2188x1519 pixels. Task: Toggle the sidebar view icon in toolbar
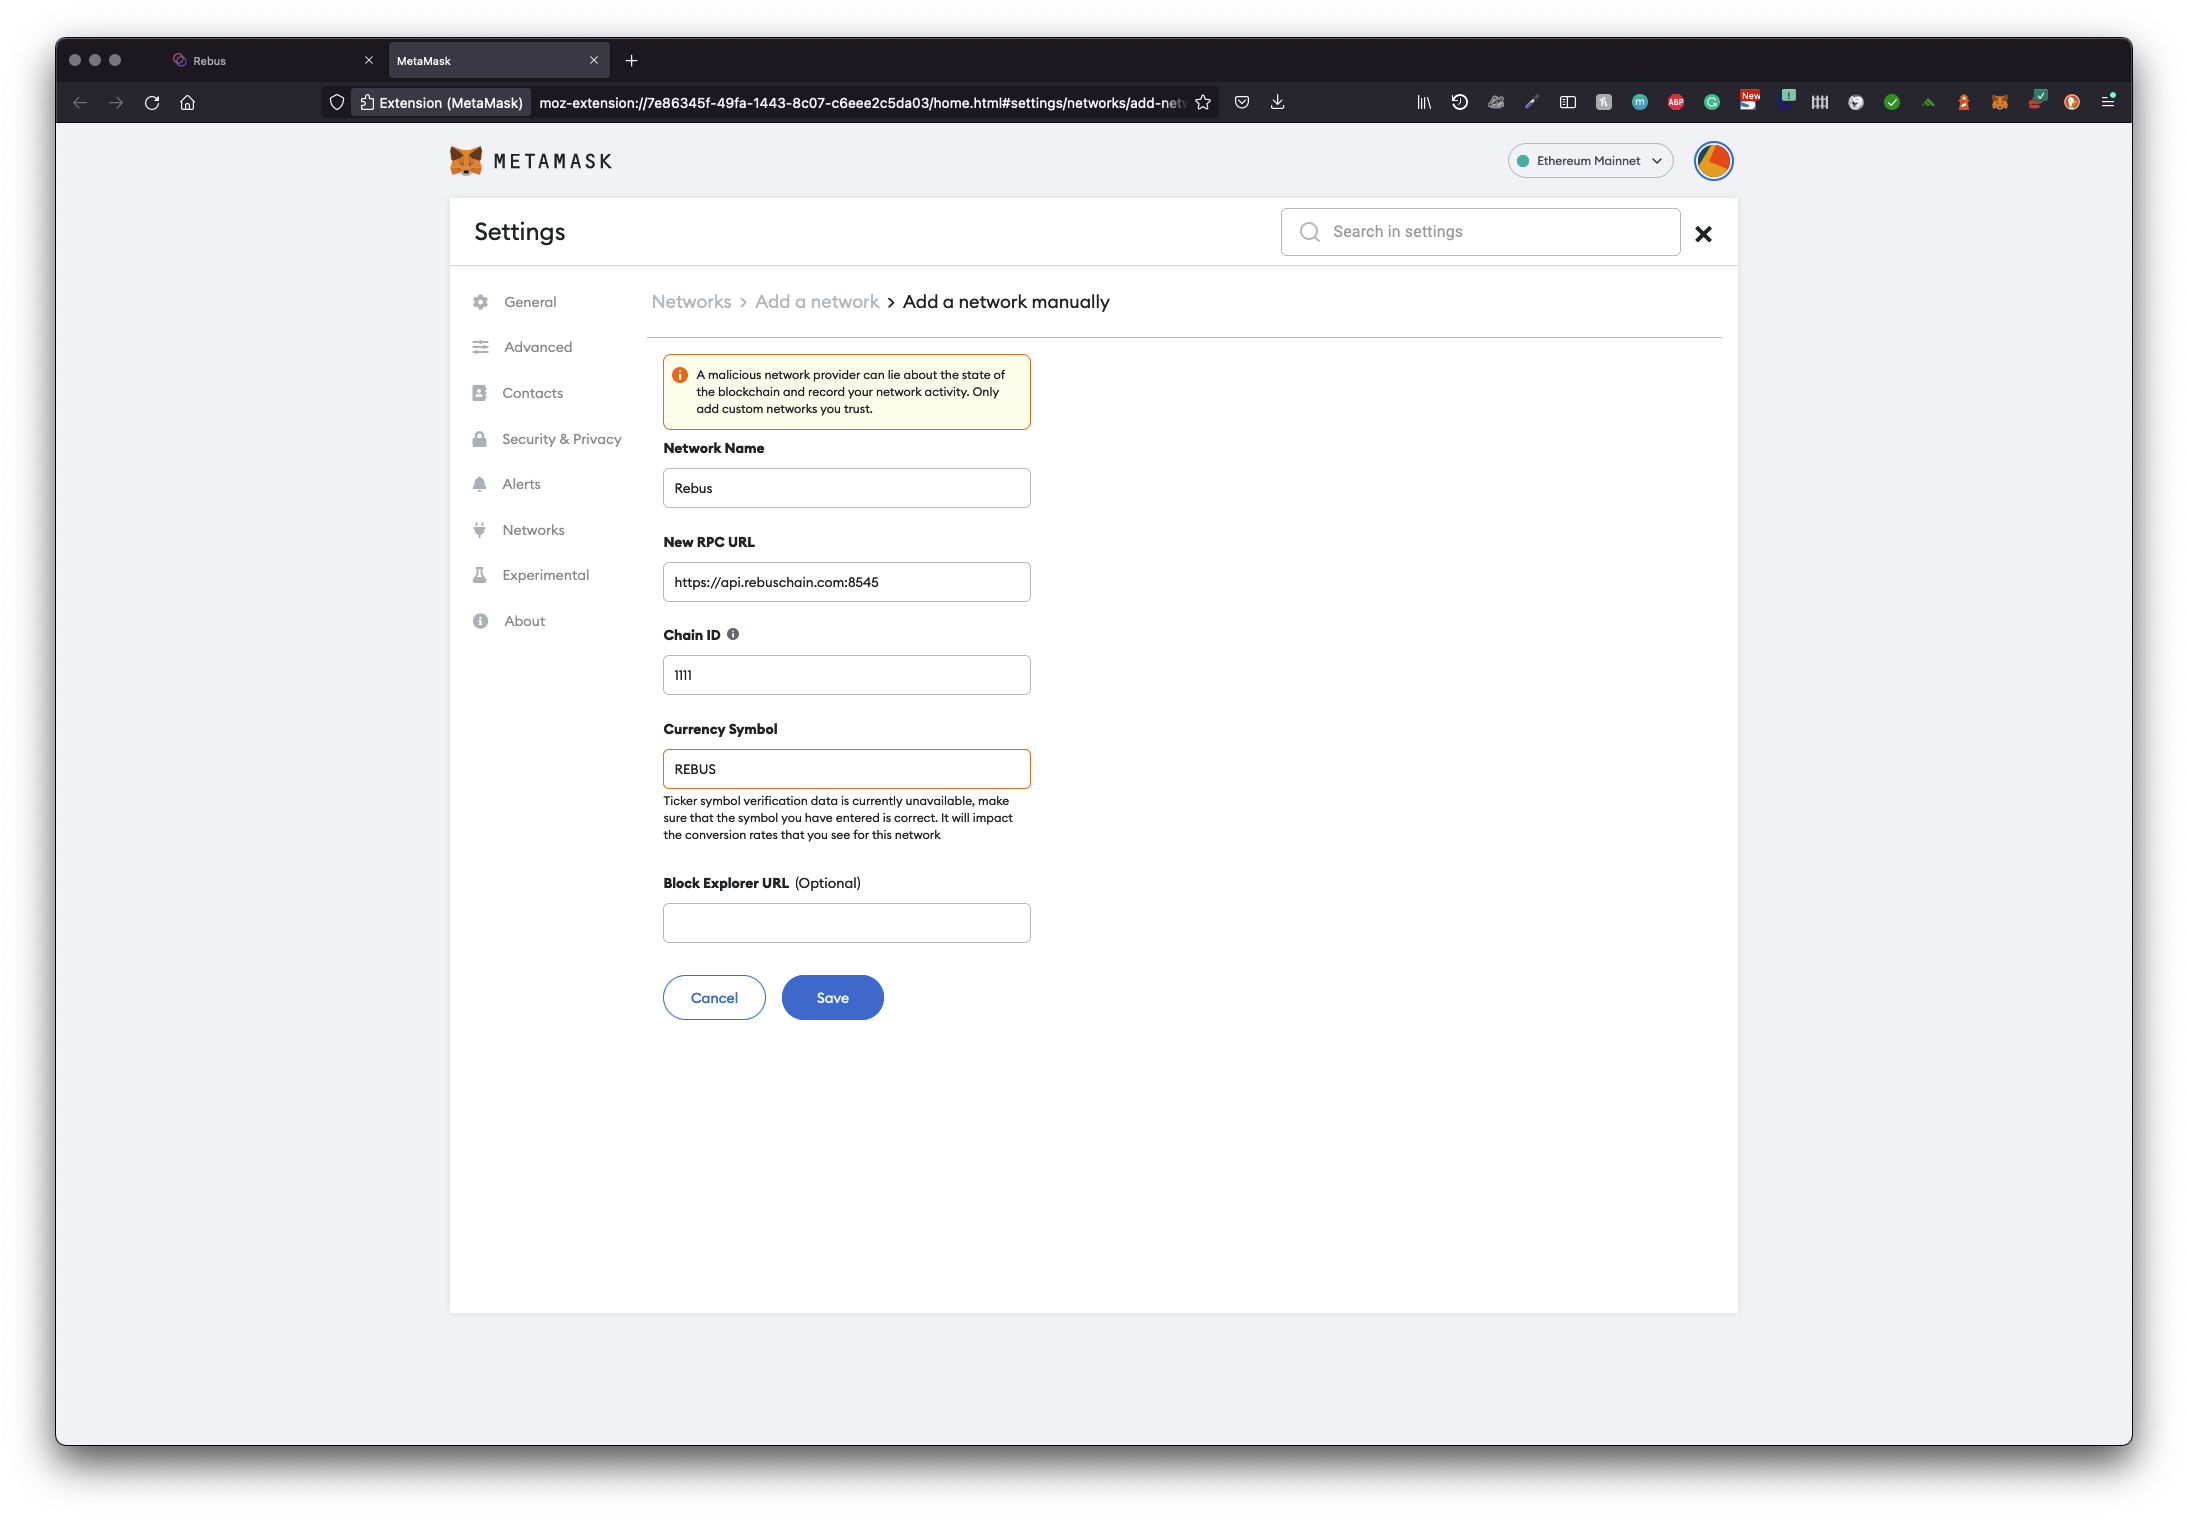[x=1568, y=102]
